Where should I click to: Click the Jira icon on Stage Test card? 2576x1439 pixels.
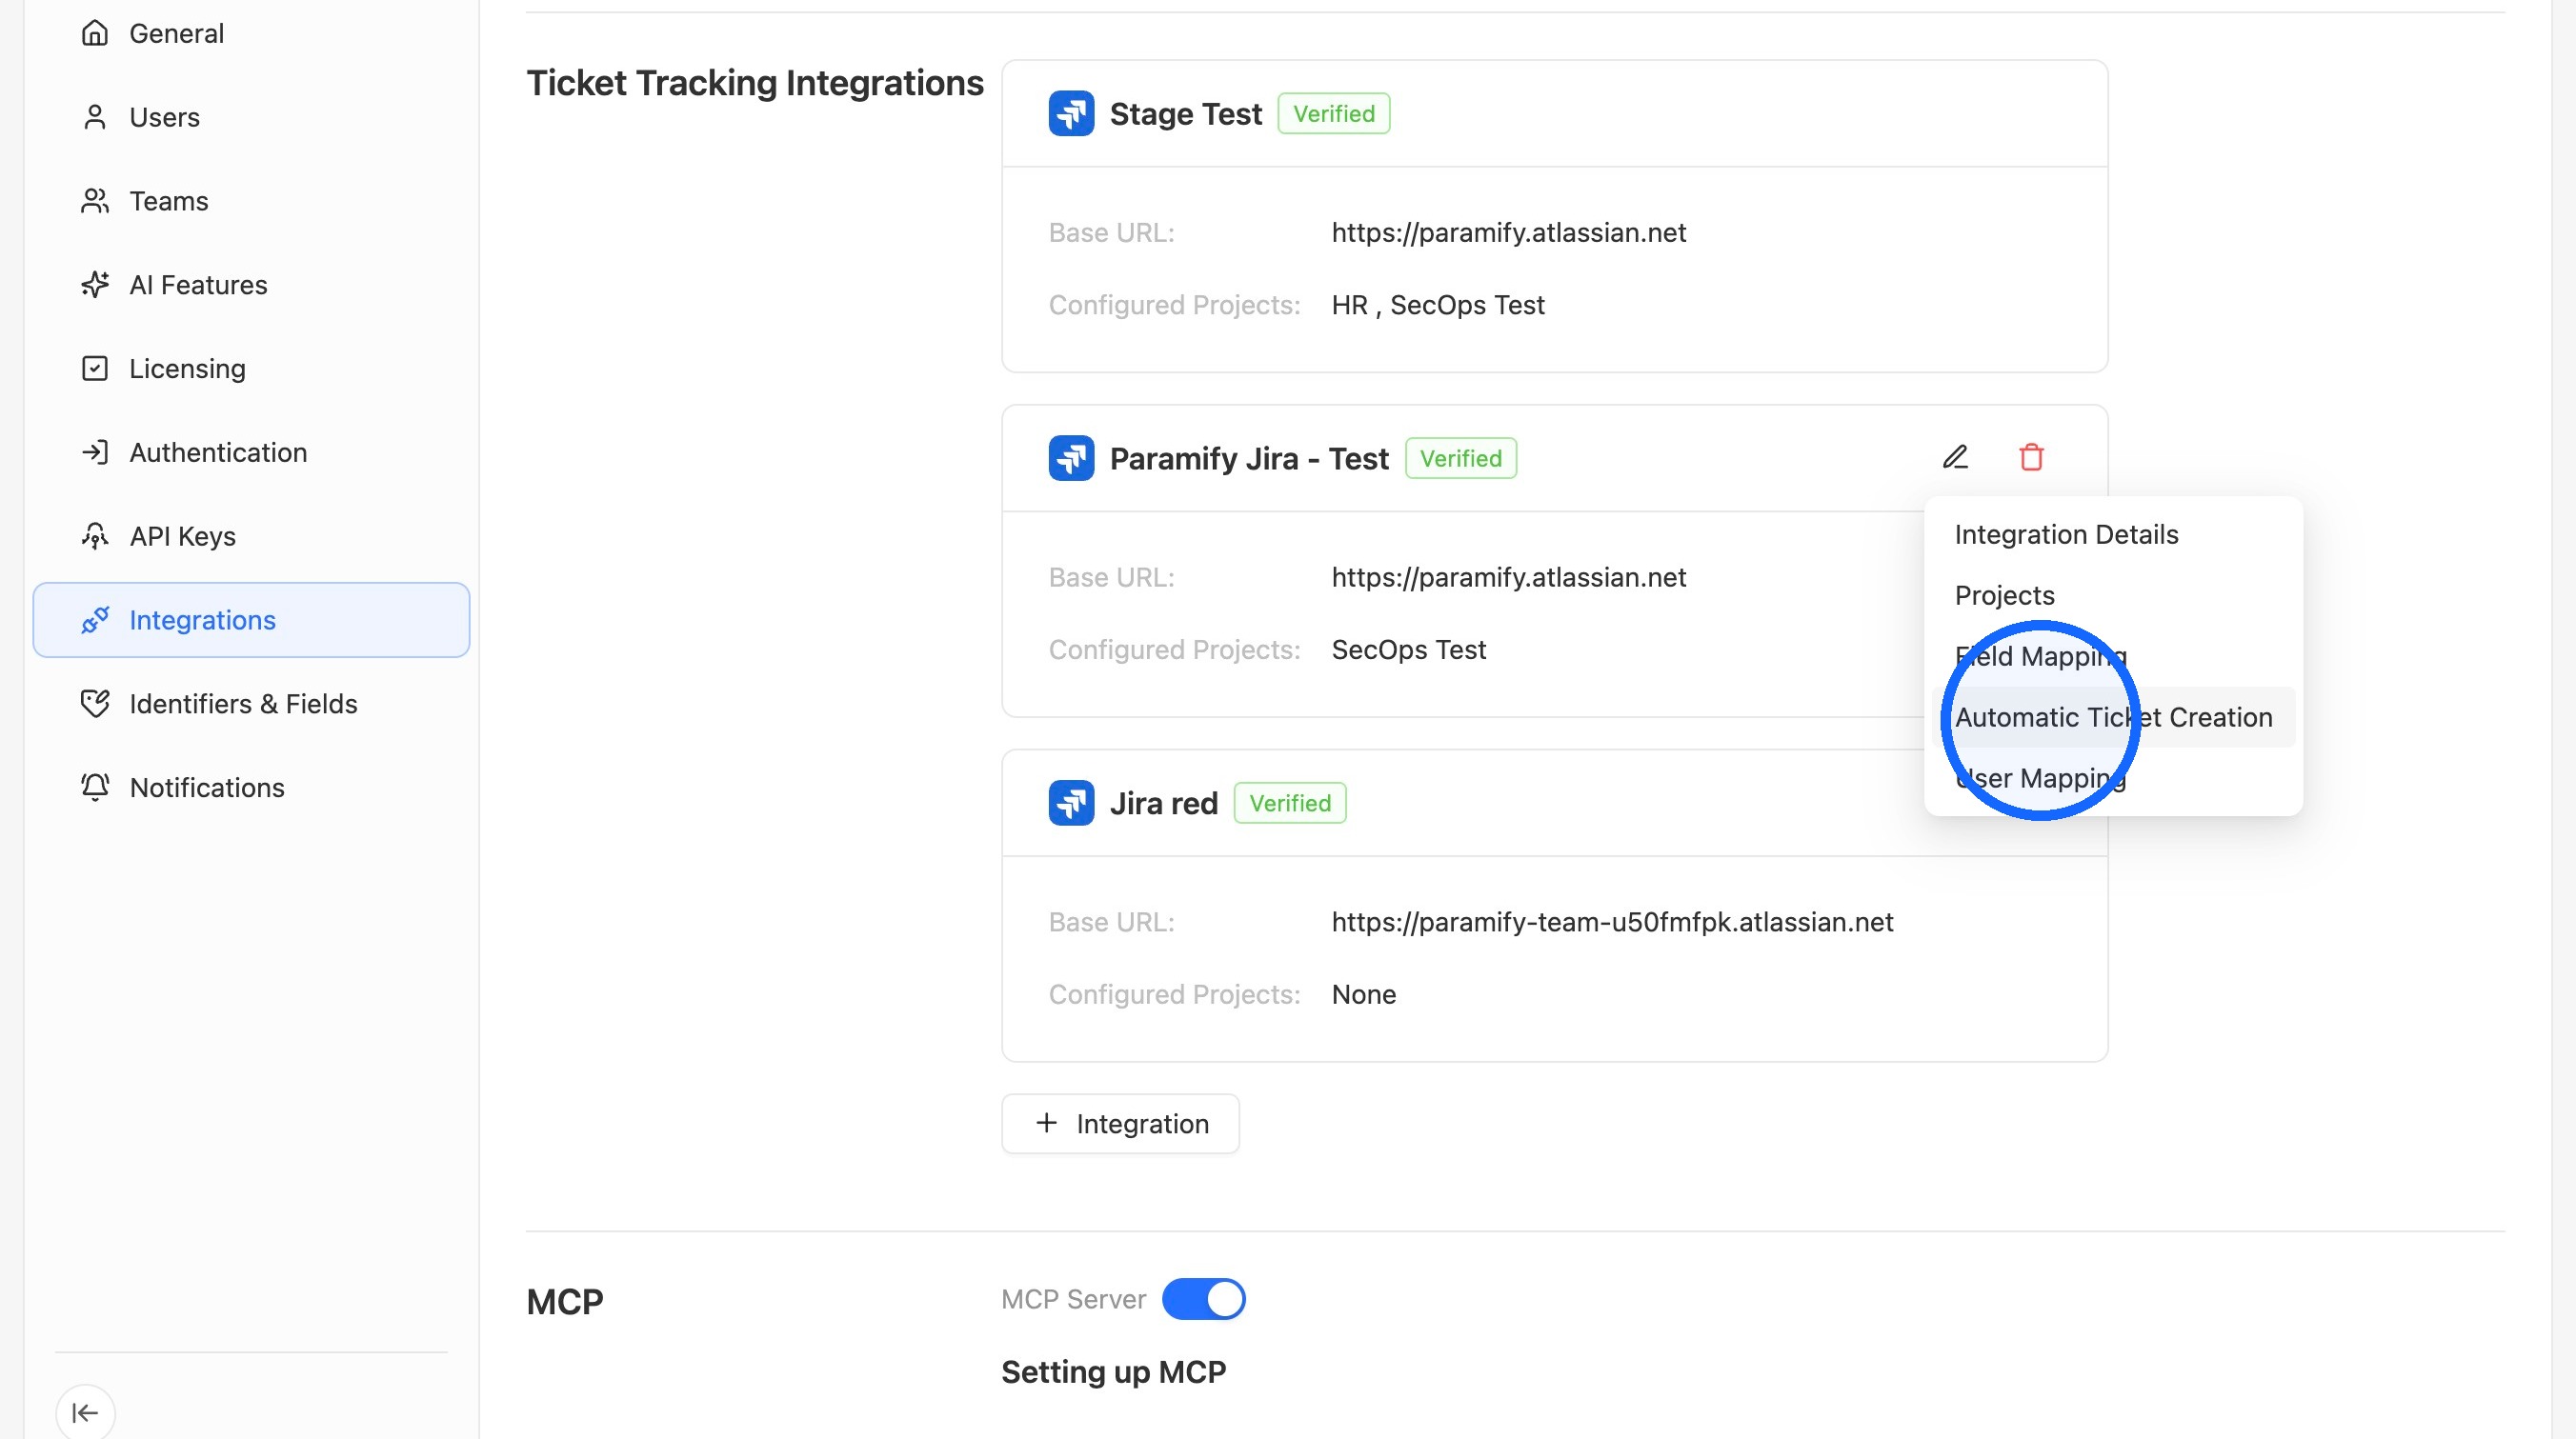(1071, 114)
